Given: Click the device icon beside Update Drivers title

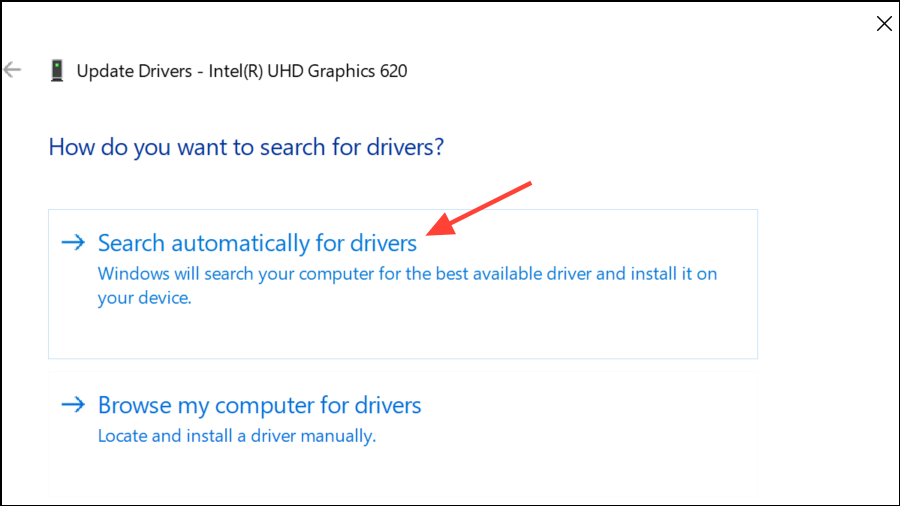Looking at the screenshot, I should [x=57, y=71].
